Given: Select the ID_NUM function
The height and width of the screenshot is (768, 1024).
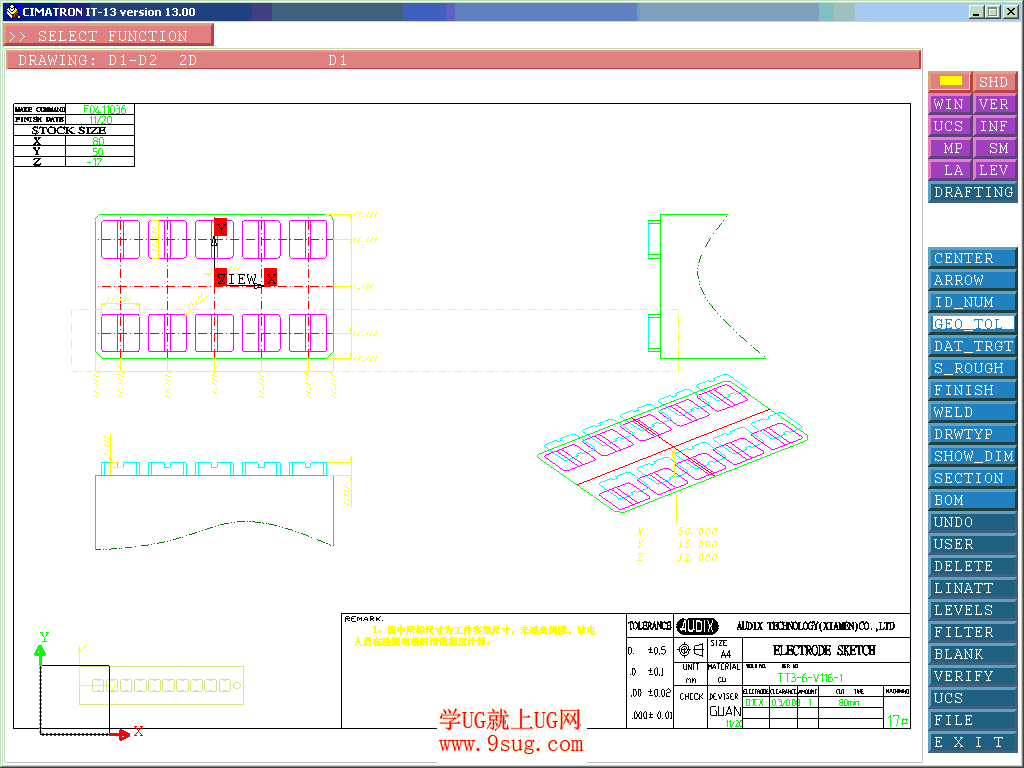Looking at the screenshot, I should click(973, 302).
